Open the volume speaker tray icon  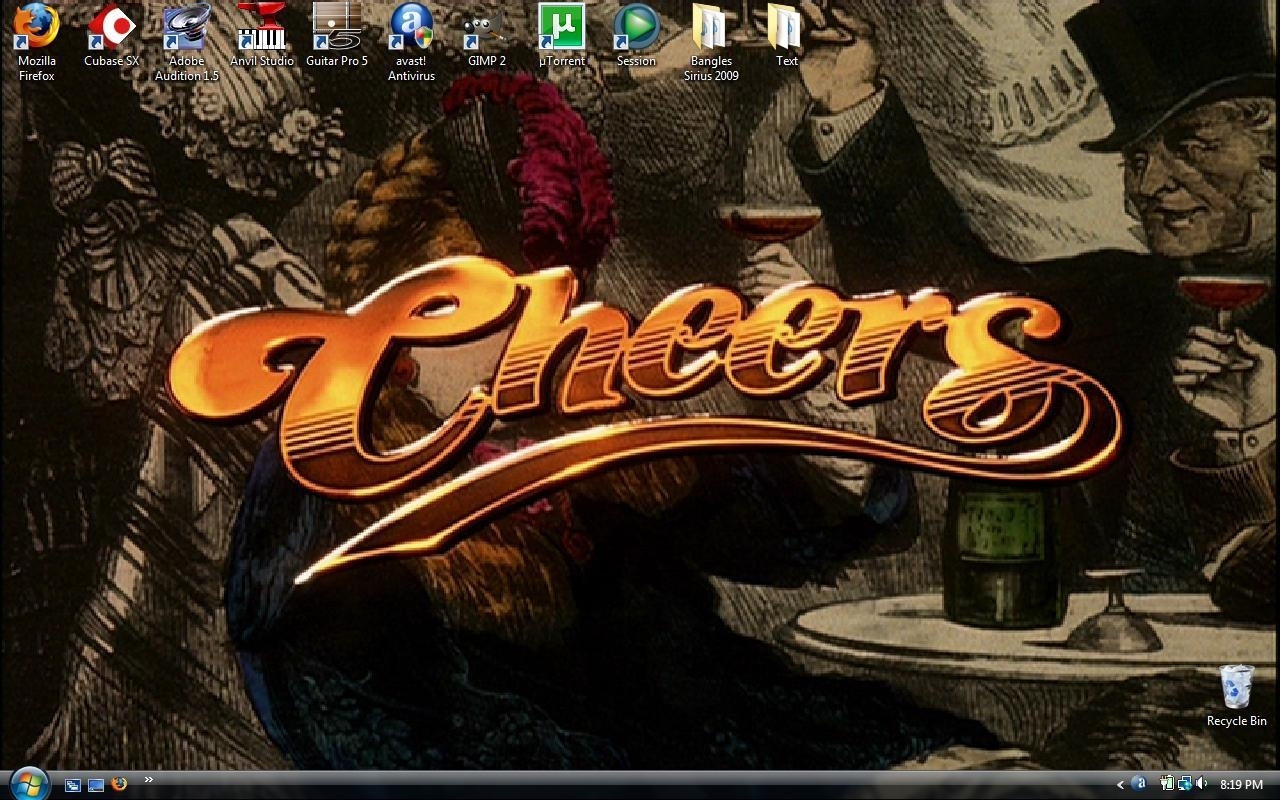pyautogui.click(x=1201, y=784)
